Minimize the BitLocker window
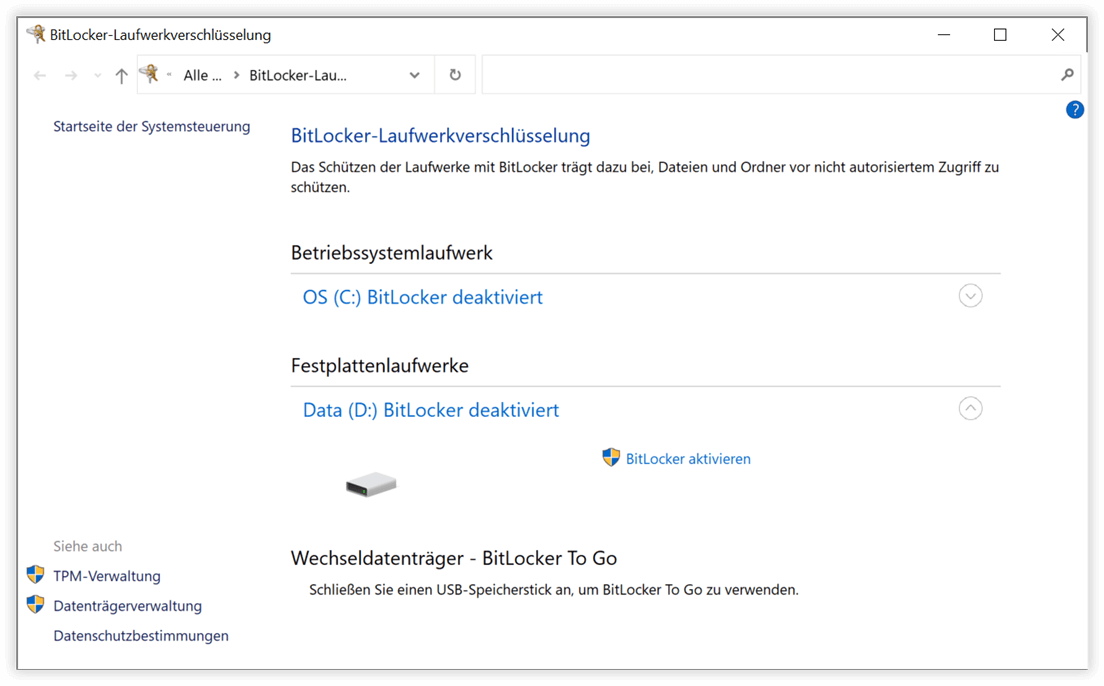The image size is (1104, 686). [943, 35]
